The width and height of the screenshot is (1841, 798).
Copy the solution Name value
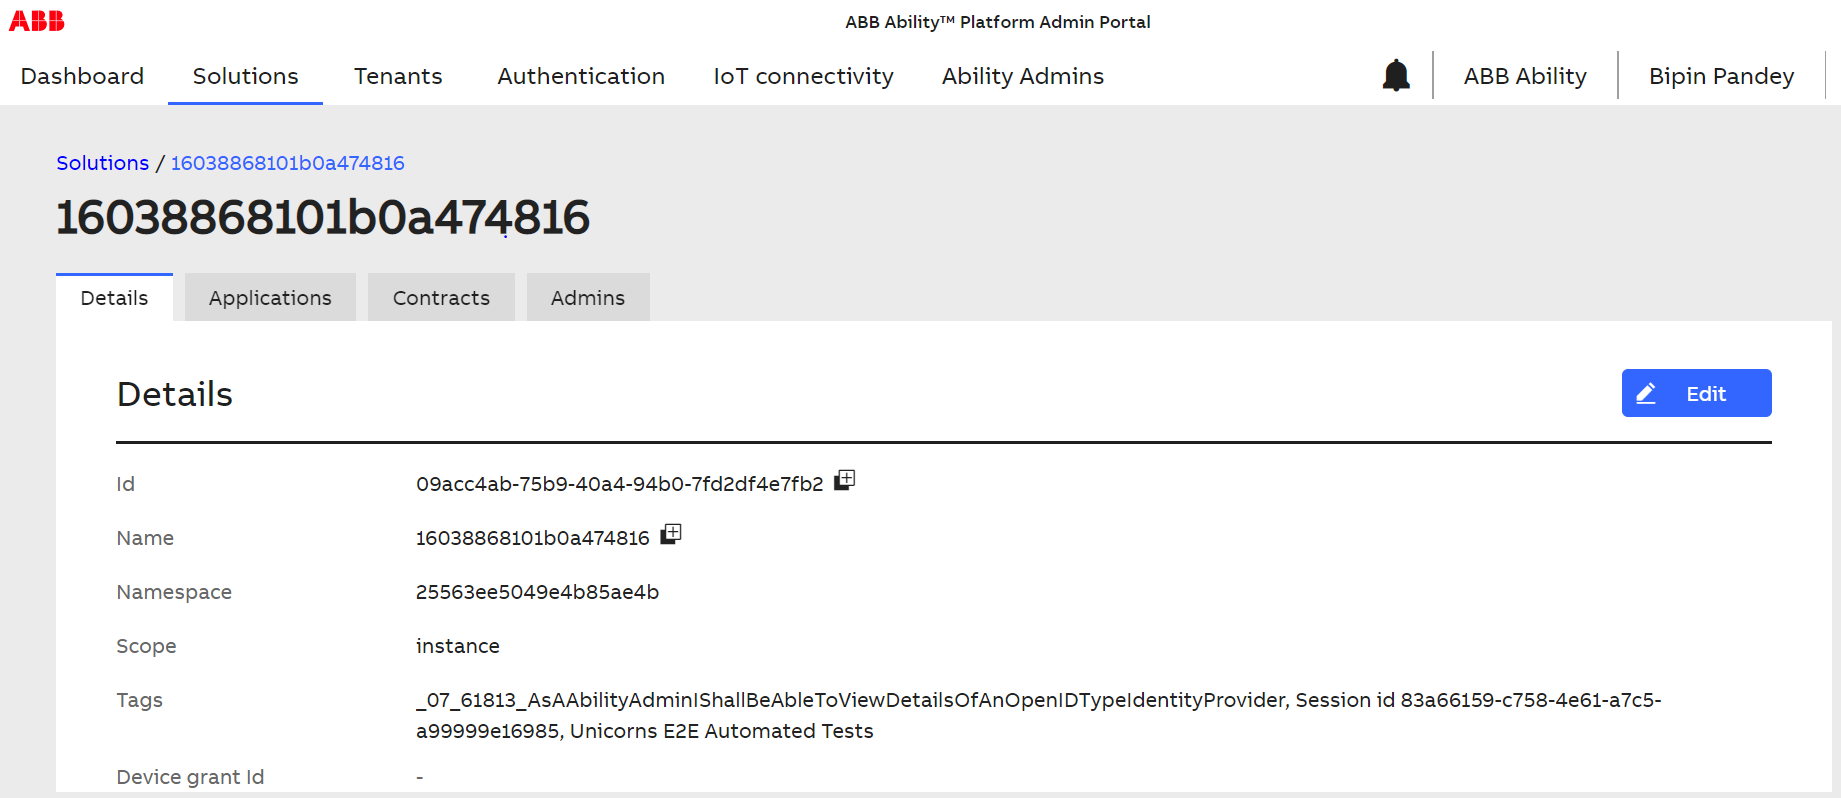(x=671, y=534)
